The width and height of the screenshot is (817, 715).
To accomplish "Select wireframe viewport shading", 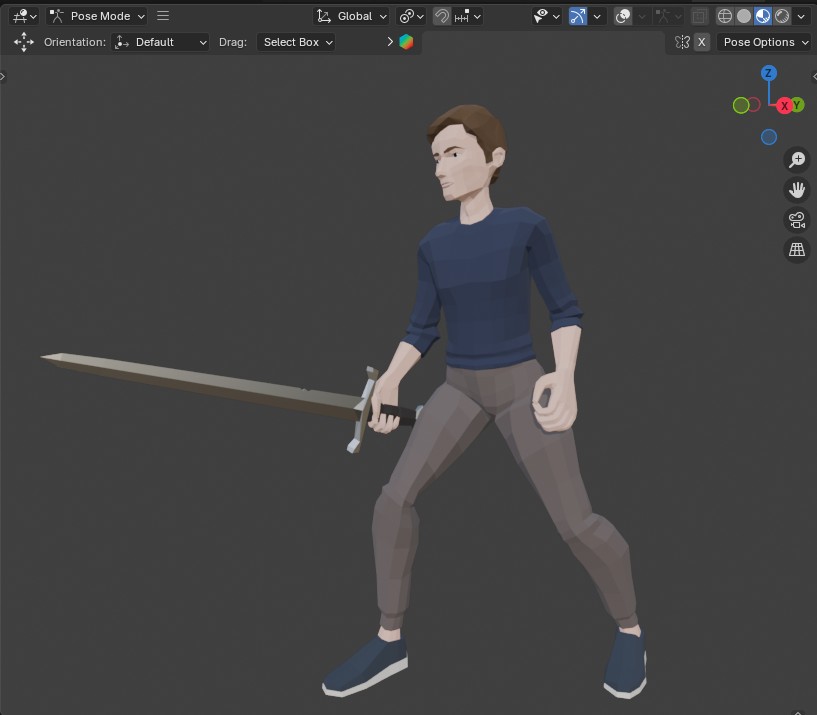I will [x=726, y=16].
